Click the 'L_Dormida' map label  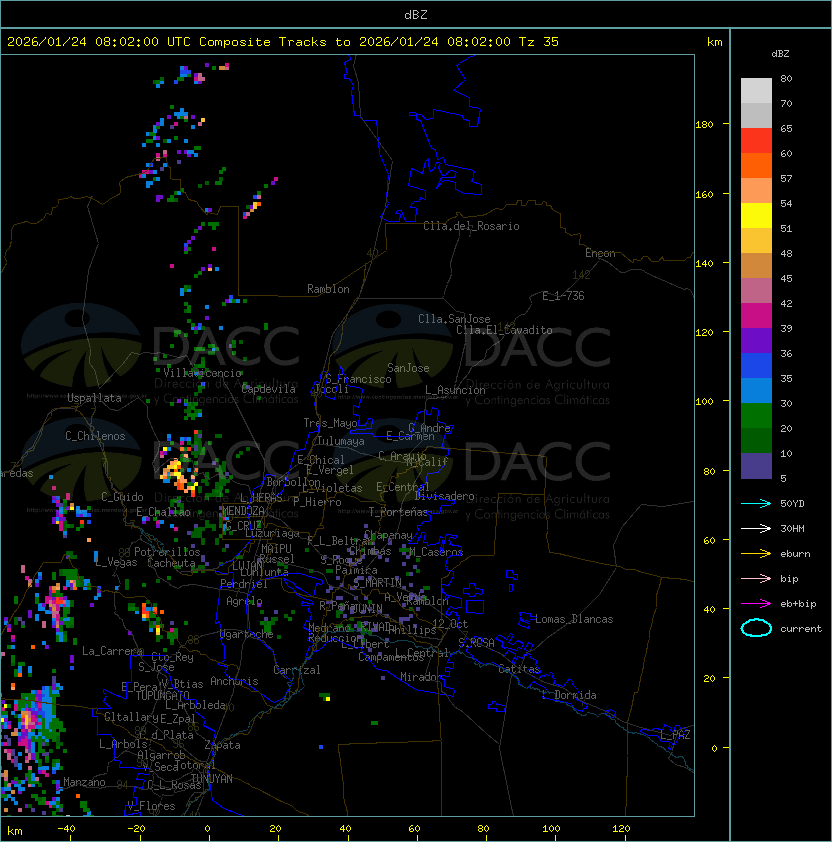click(569, 695)
